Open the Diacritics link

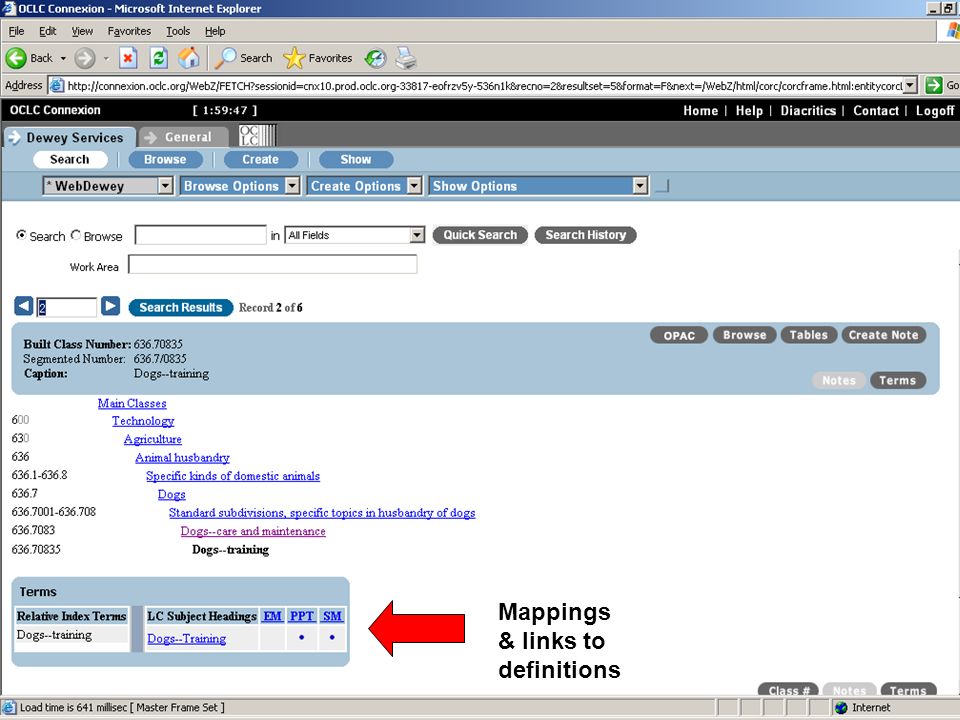[x=808, y=111]
